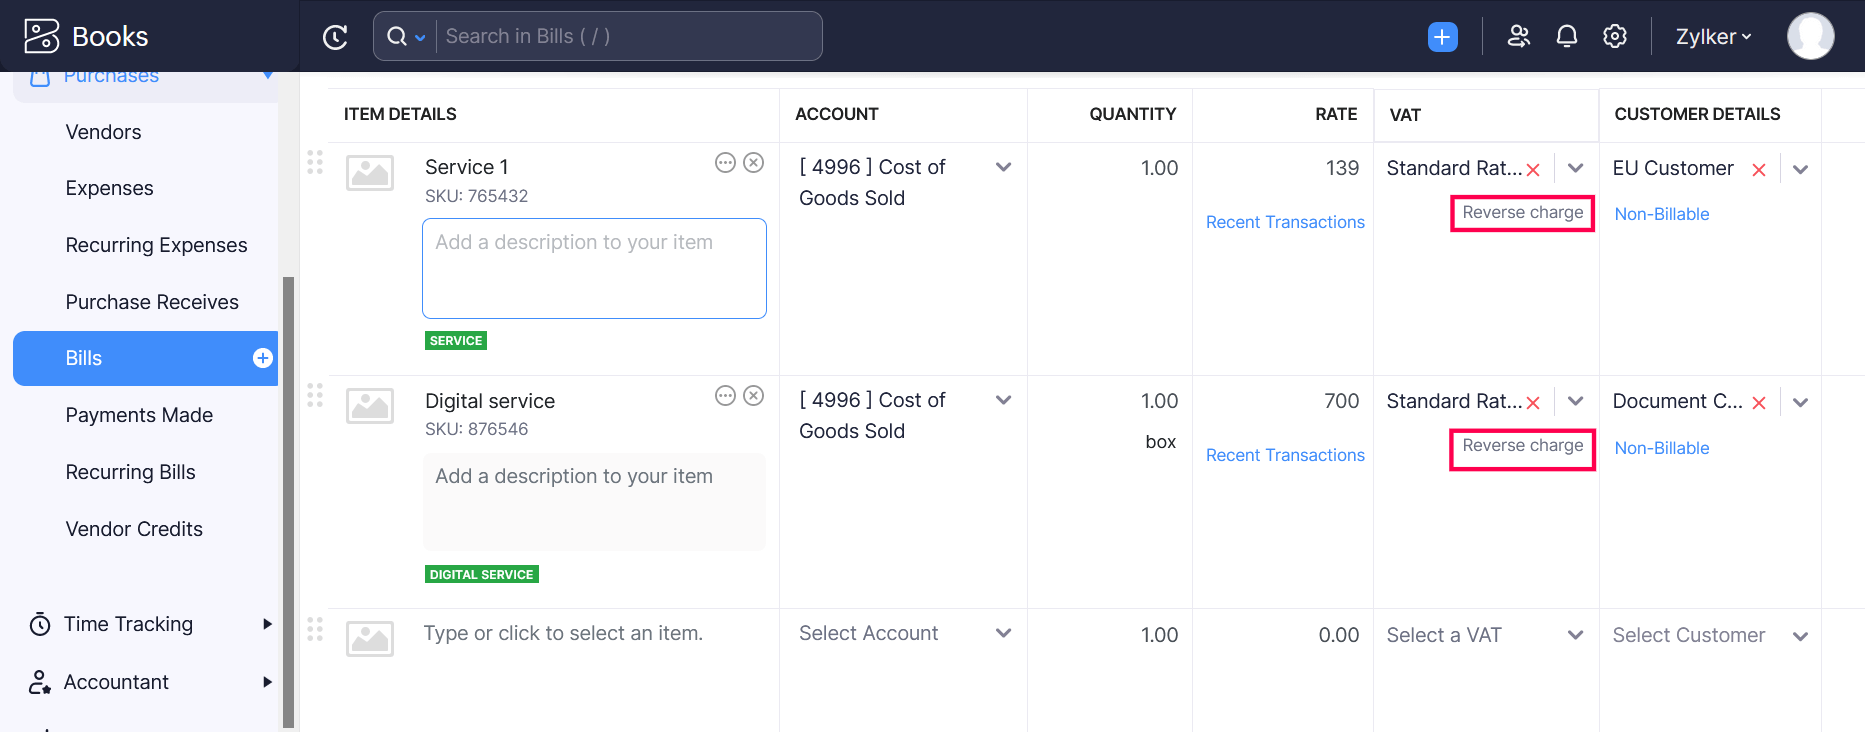Click Recent Transactions link for Service 1
The height and width of the screenshot is (732, 1865).
(x=1284, y=222)
